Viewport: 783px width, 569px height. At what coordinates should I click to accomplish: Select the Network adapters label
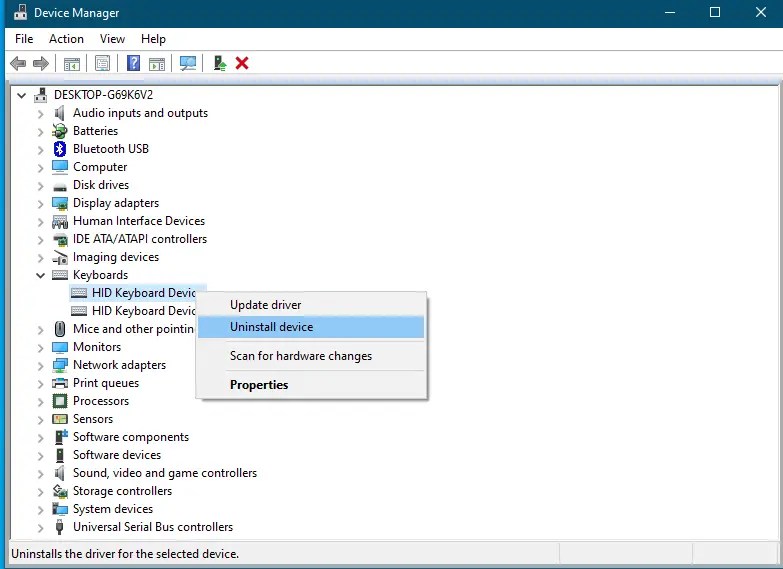(x=119, y=365)
